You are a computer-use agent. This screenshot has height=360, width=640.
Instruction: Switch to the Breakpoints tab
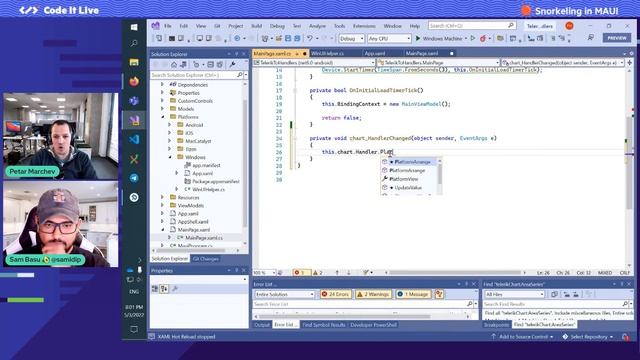[496, 324]
